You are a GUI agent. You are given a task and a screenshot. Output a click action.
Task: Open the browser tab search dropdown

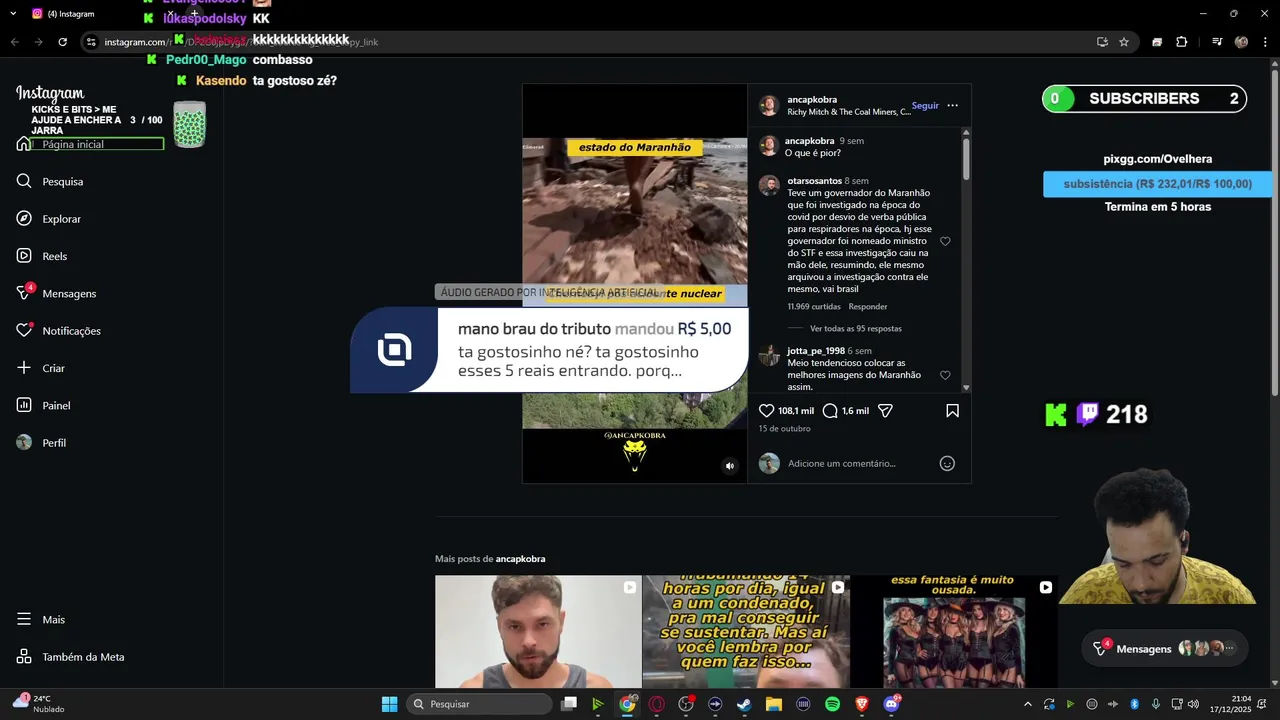pos(13,14)
